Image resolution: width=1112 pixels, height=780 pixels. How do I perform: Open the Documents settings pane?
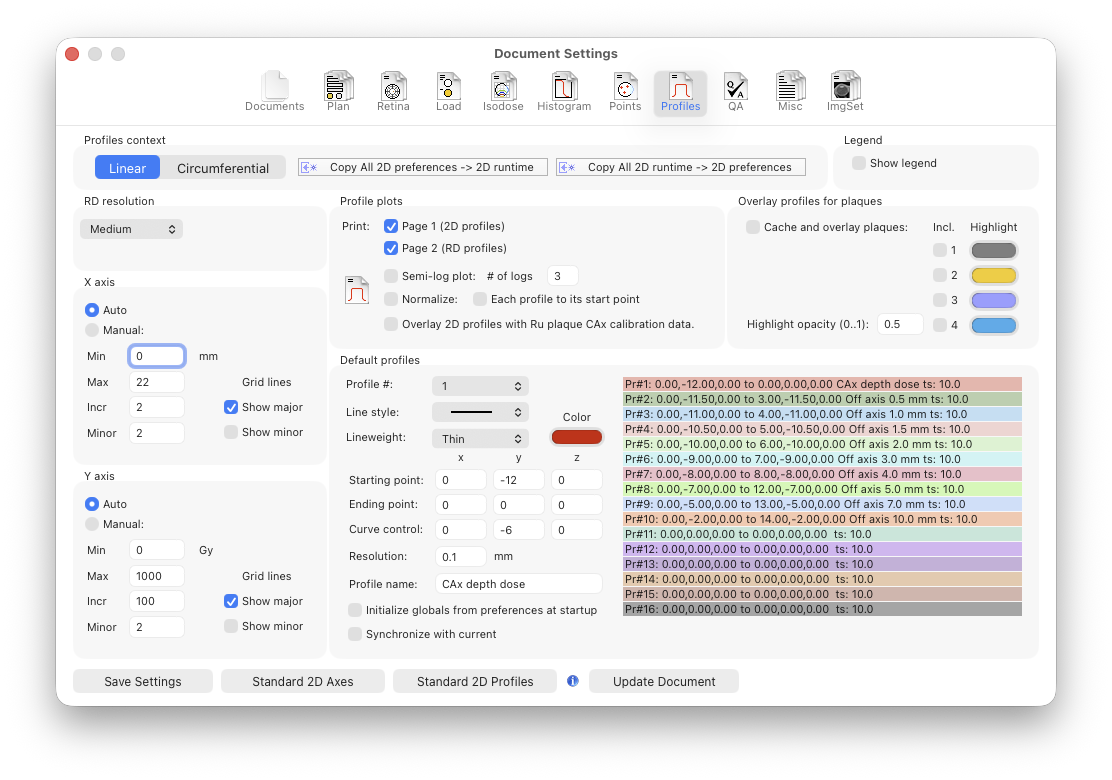tap(274, 92)
